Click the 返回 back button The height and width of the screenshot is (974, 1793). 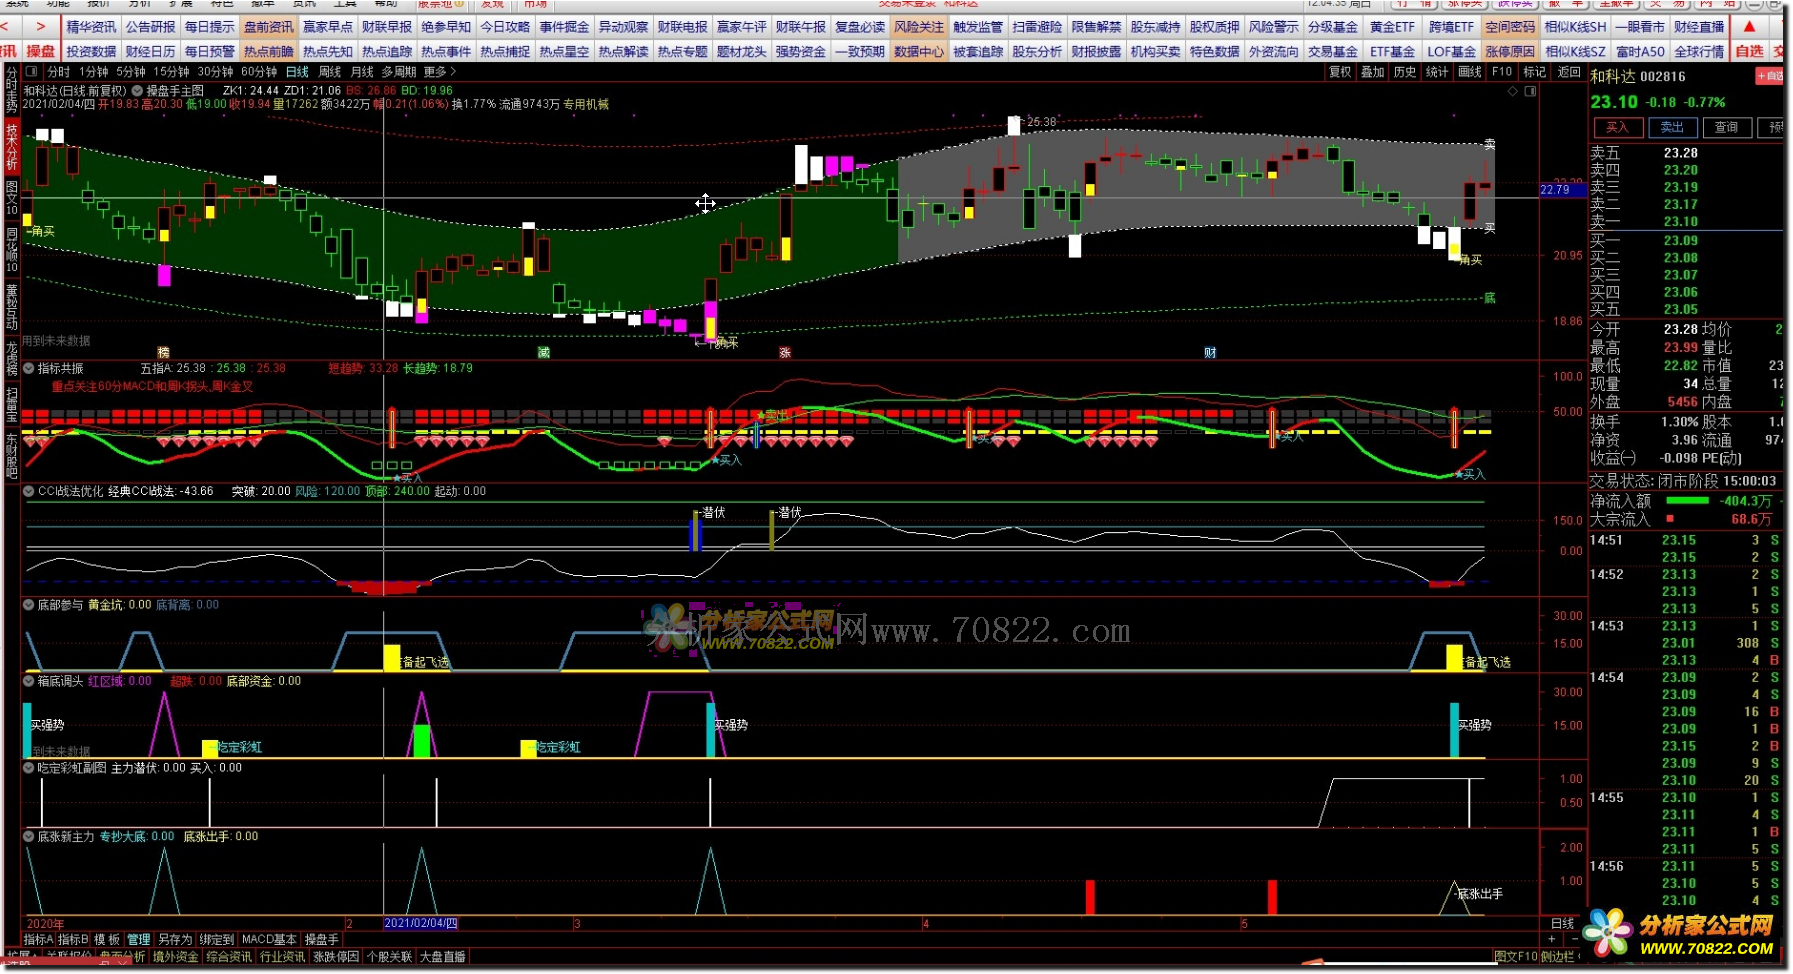click(x=1569, y=72)
